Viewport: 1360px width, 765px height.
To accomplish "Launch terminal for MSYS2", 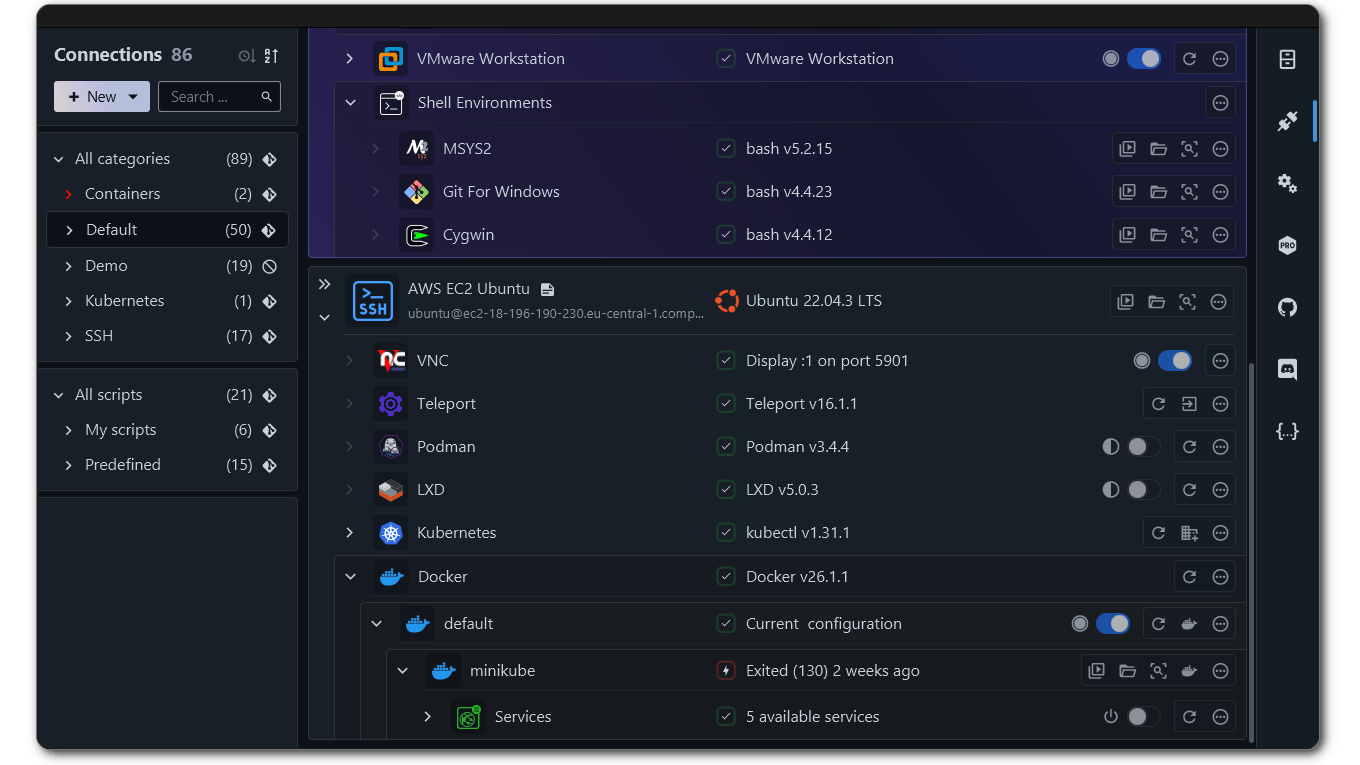I will tap(1127, 149).
